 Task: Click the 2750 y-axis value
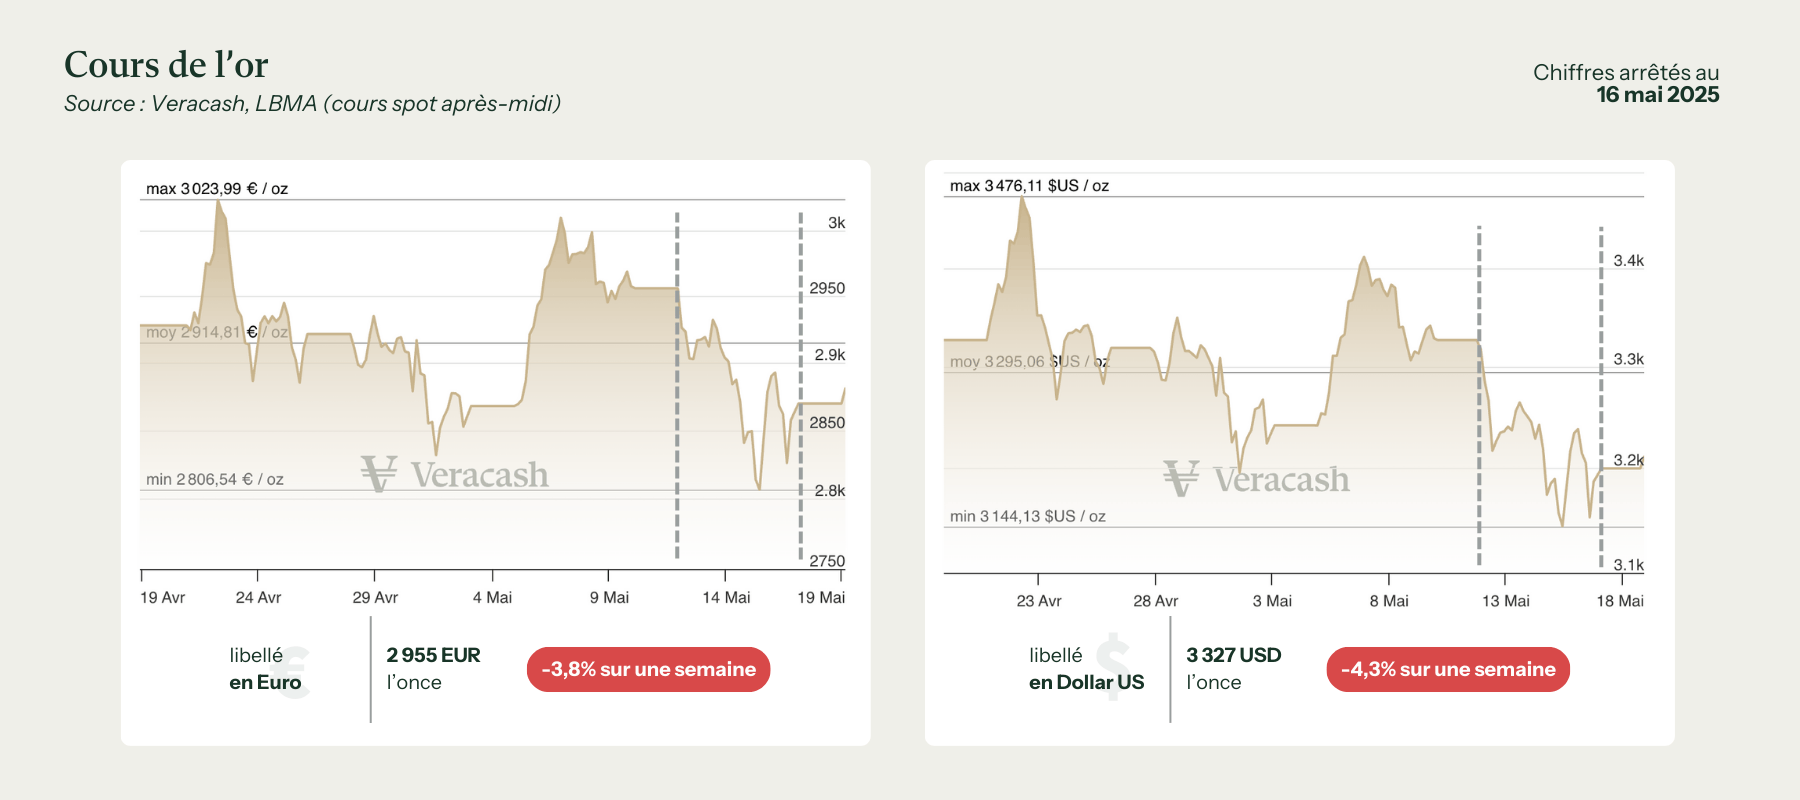point(827,561)
